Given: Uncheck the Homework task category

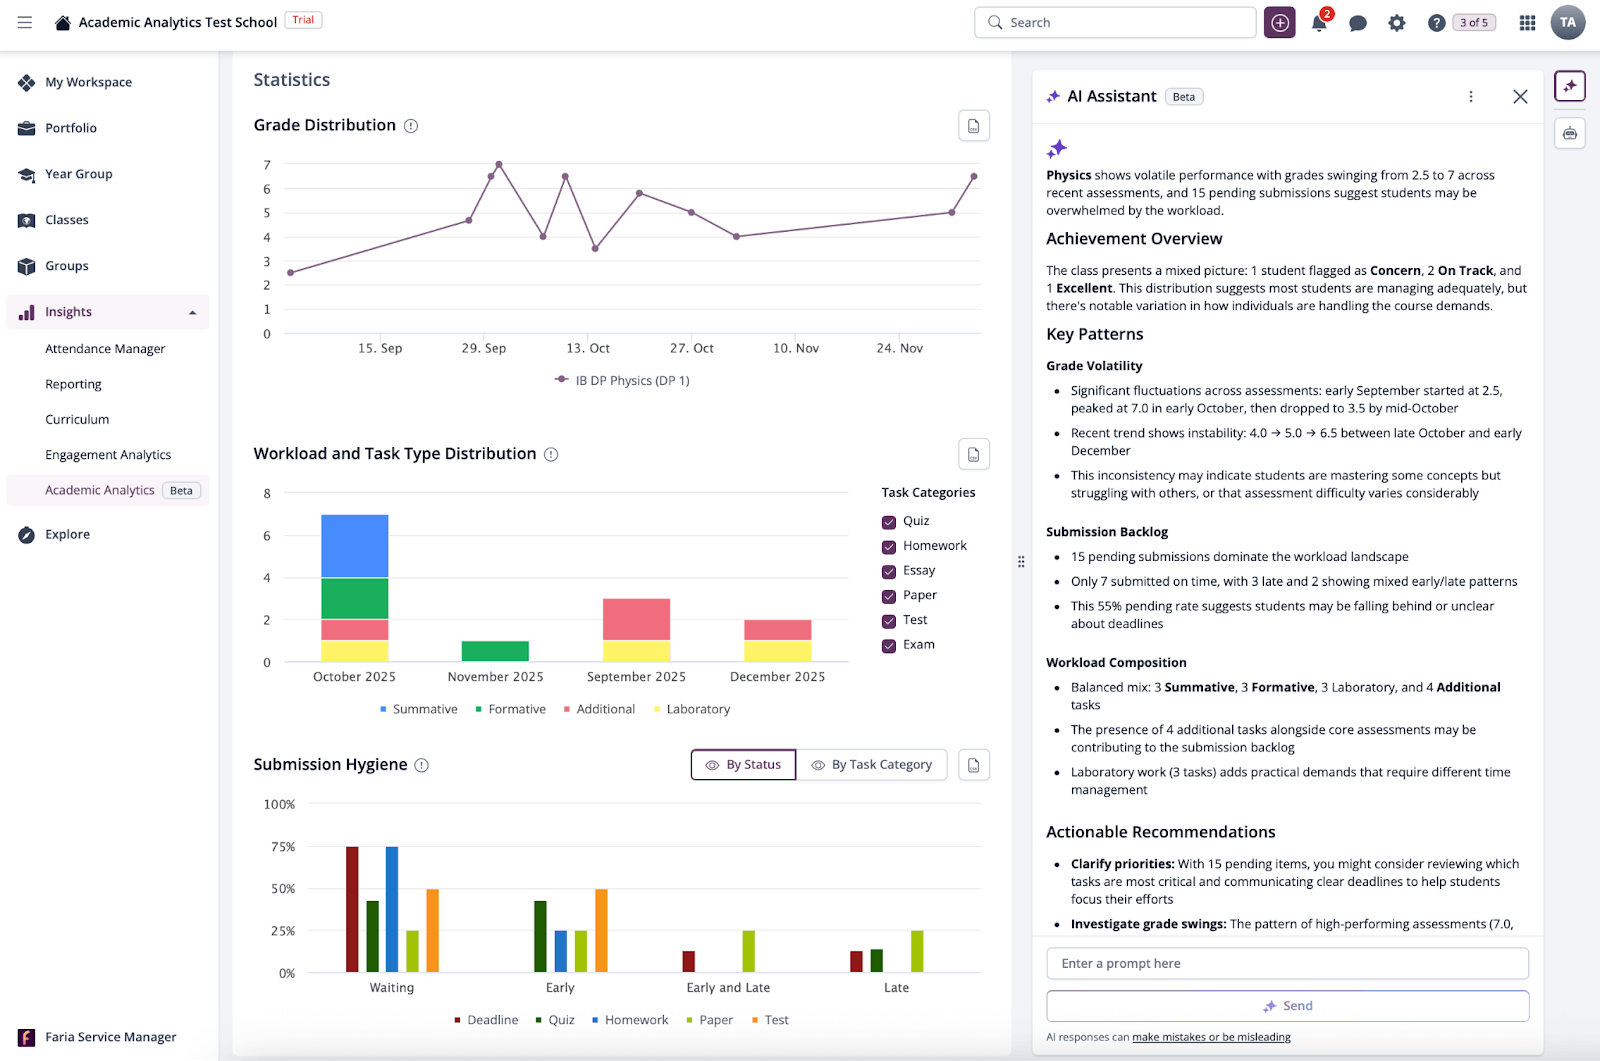Looking at the screenshot, I should [x=889, y=547].
